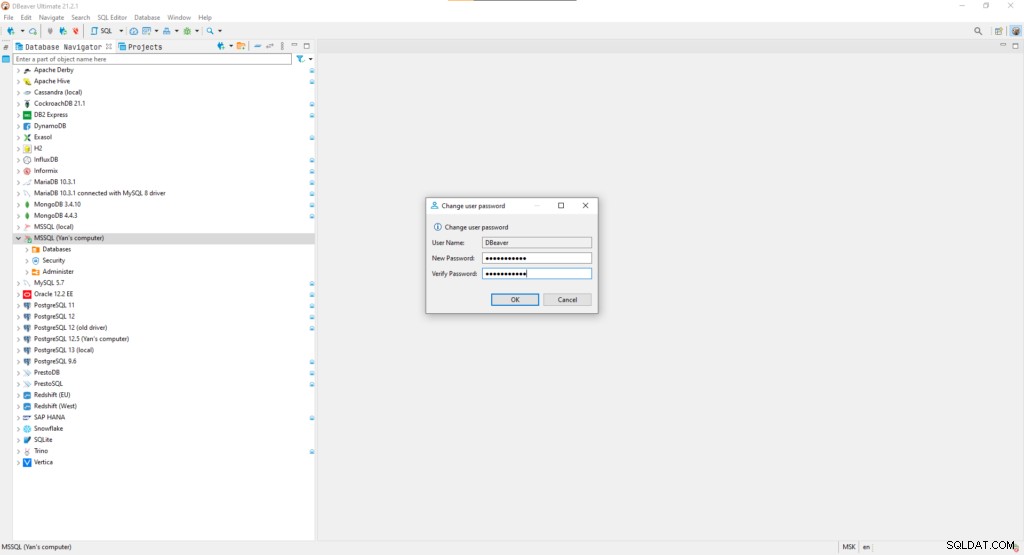Open the dashboard gauge icon in the toolbar
Screen dimensions: 1024x555
click(133, 31)
